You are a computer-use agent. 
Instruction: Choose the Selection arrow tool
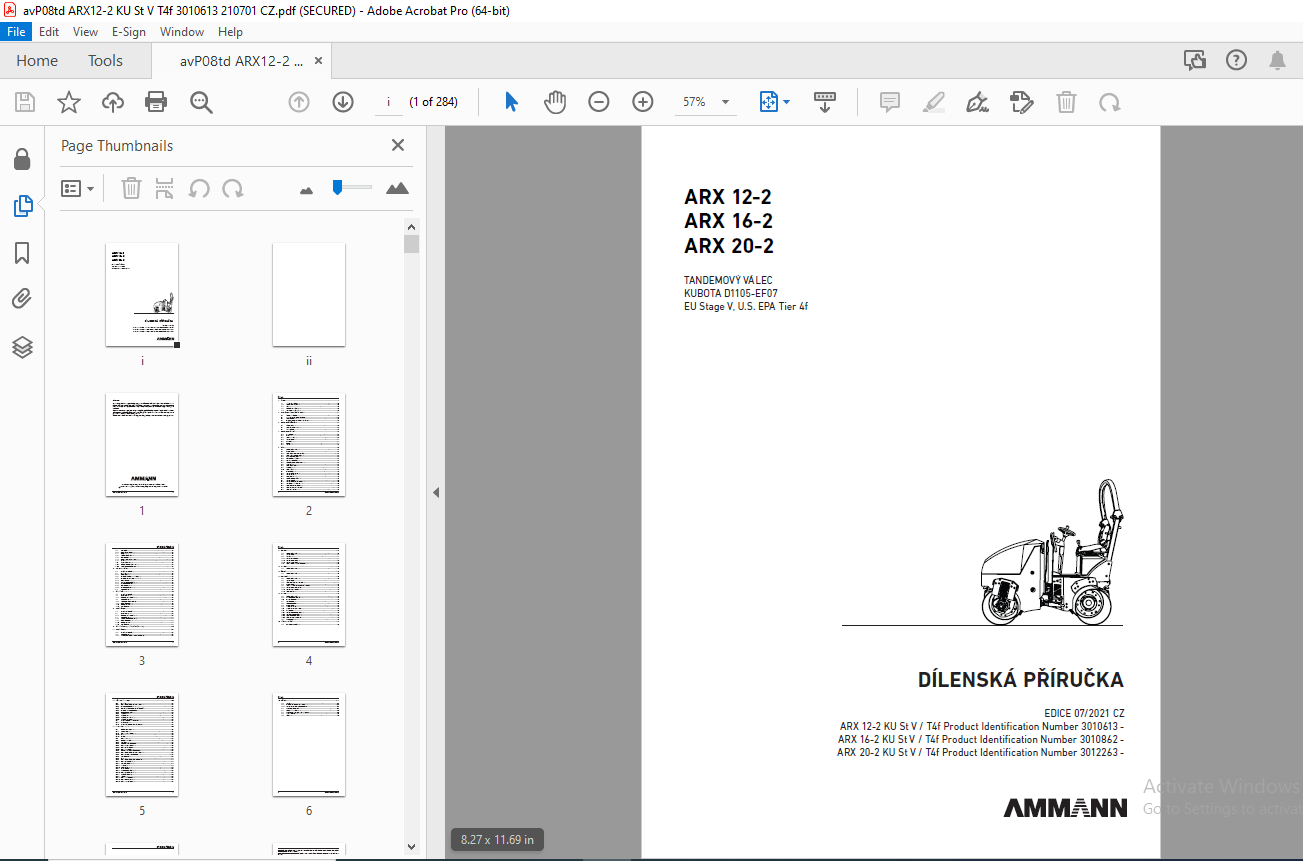click(511, 102)
